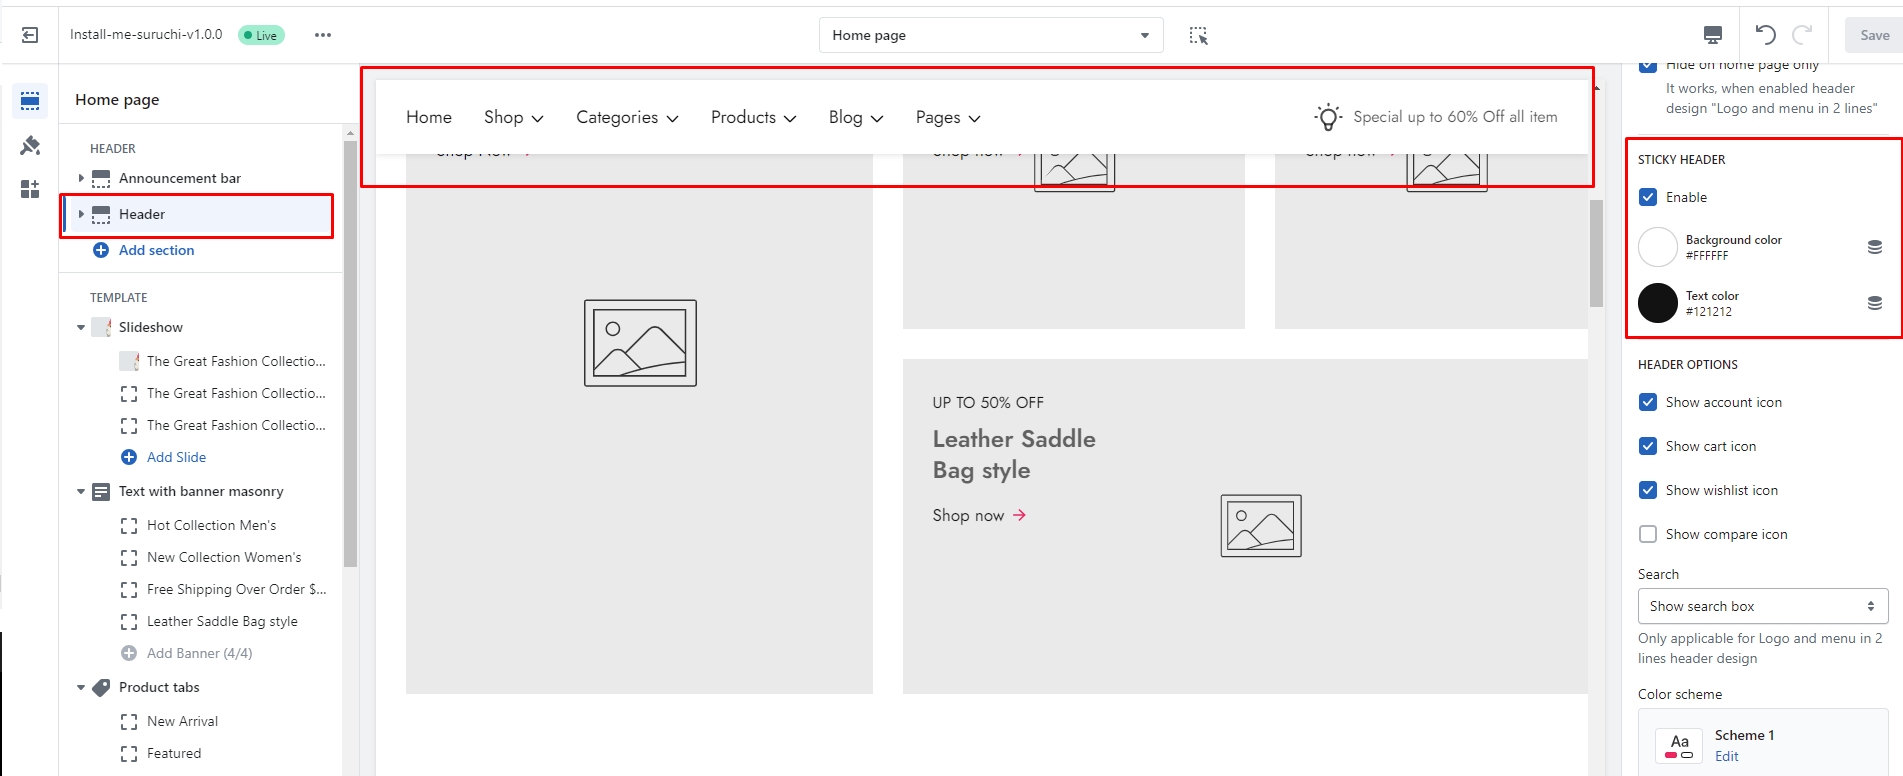Open the app embeds icon

tap(30, 189)
